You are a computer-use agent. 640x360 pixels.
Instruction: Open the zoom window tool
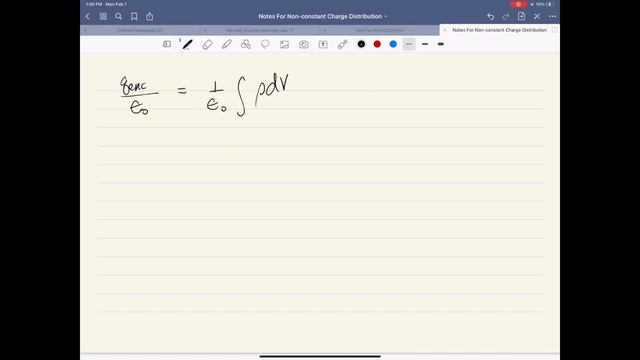pyautogui.click(x=167, y=44)
